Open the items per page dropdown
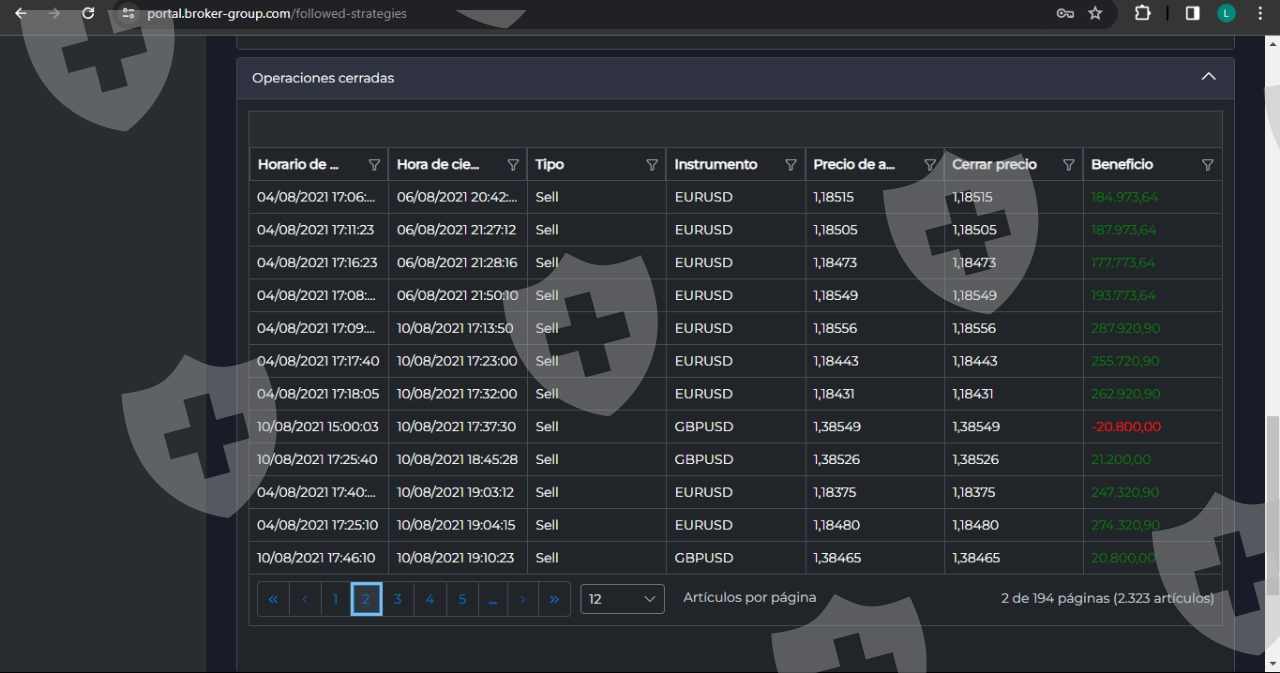The width and height of the screenshot is (1280, 673). click(622, 599)
